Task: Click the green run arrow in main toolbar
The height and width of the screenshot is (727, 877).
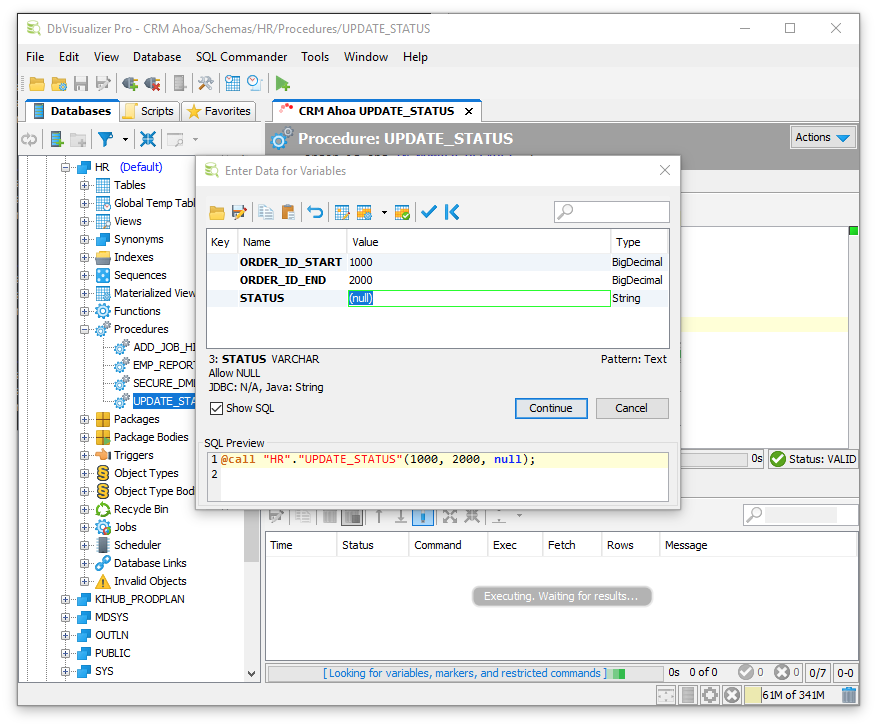Action: pos(283,83)
